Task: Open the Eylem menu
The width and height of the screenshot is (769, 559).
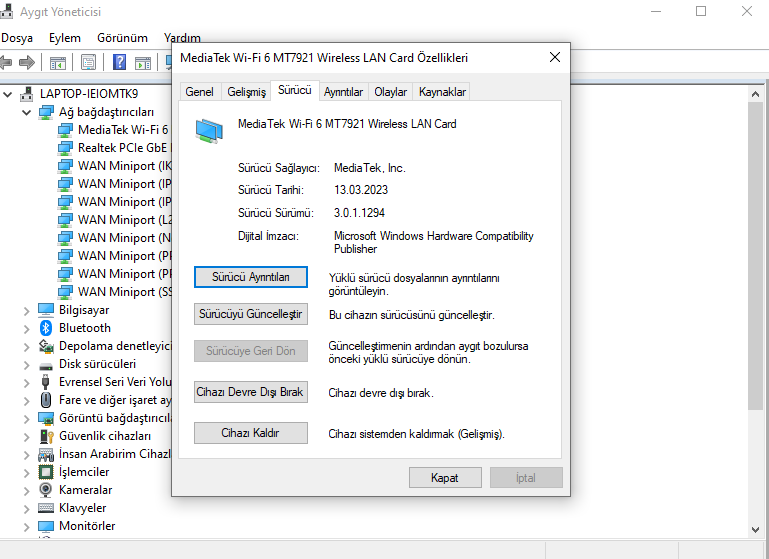Action: [65, 38]
